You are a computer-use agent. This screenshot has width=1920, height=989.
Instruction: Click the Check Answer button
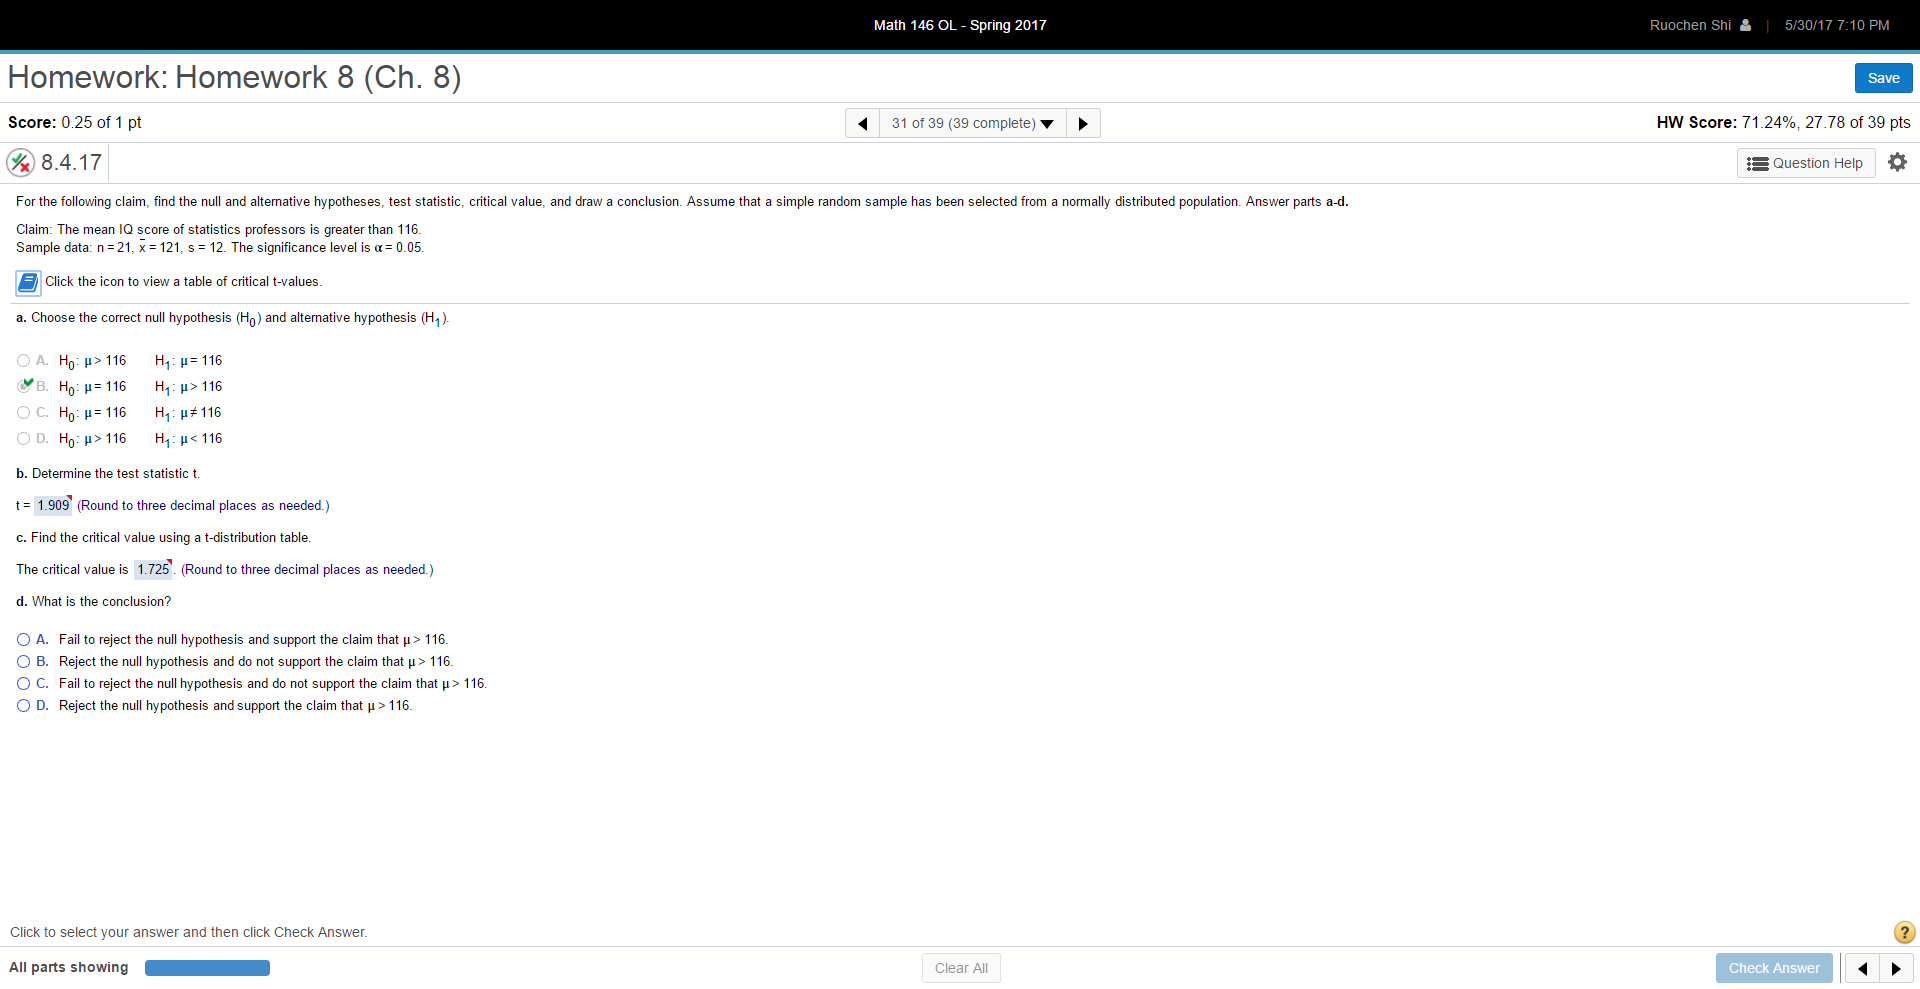1774,968
